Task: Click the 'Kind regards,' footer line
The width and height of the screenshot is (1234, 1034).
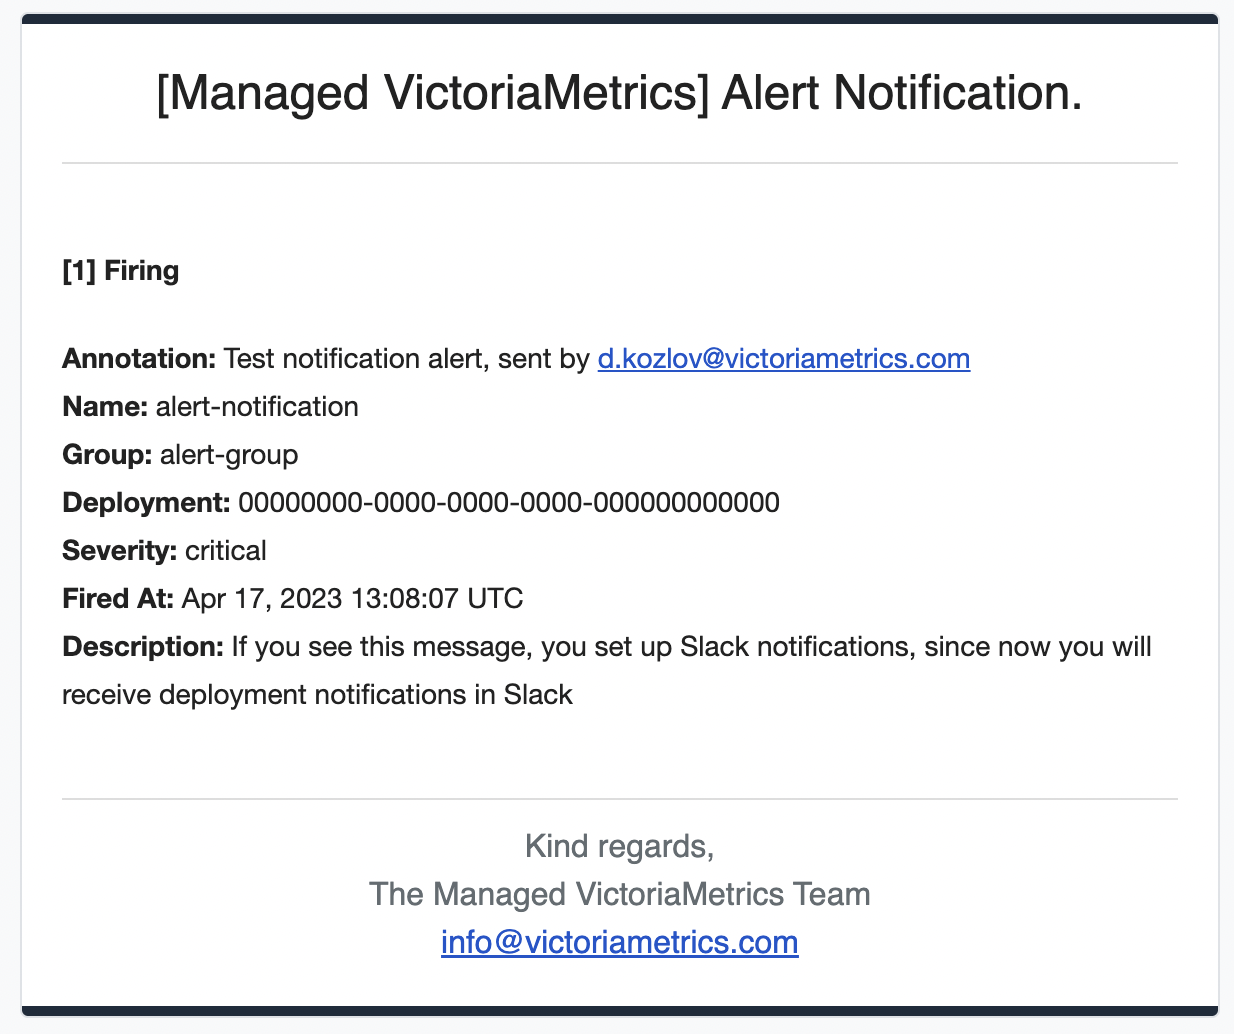Action: 619,846
